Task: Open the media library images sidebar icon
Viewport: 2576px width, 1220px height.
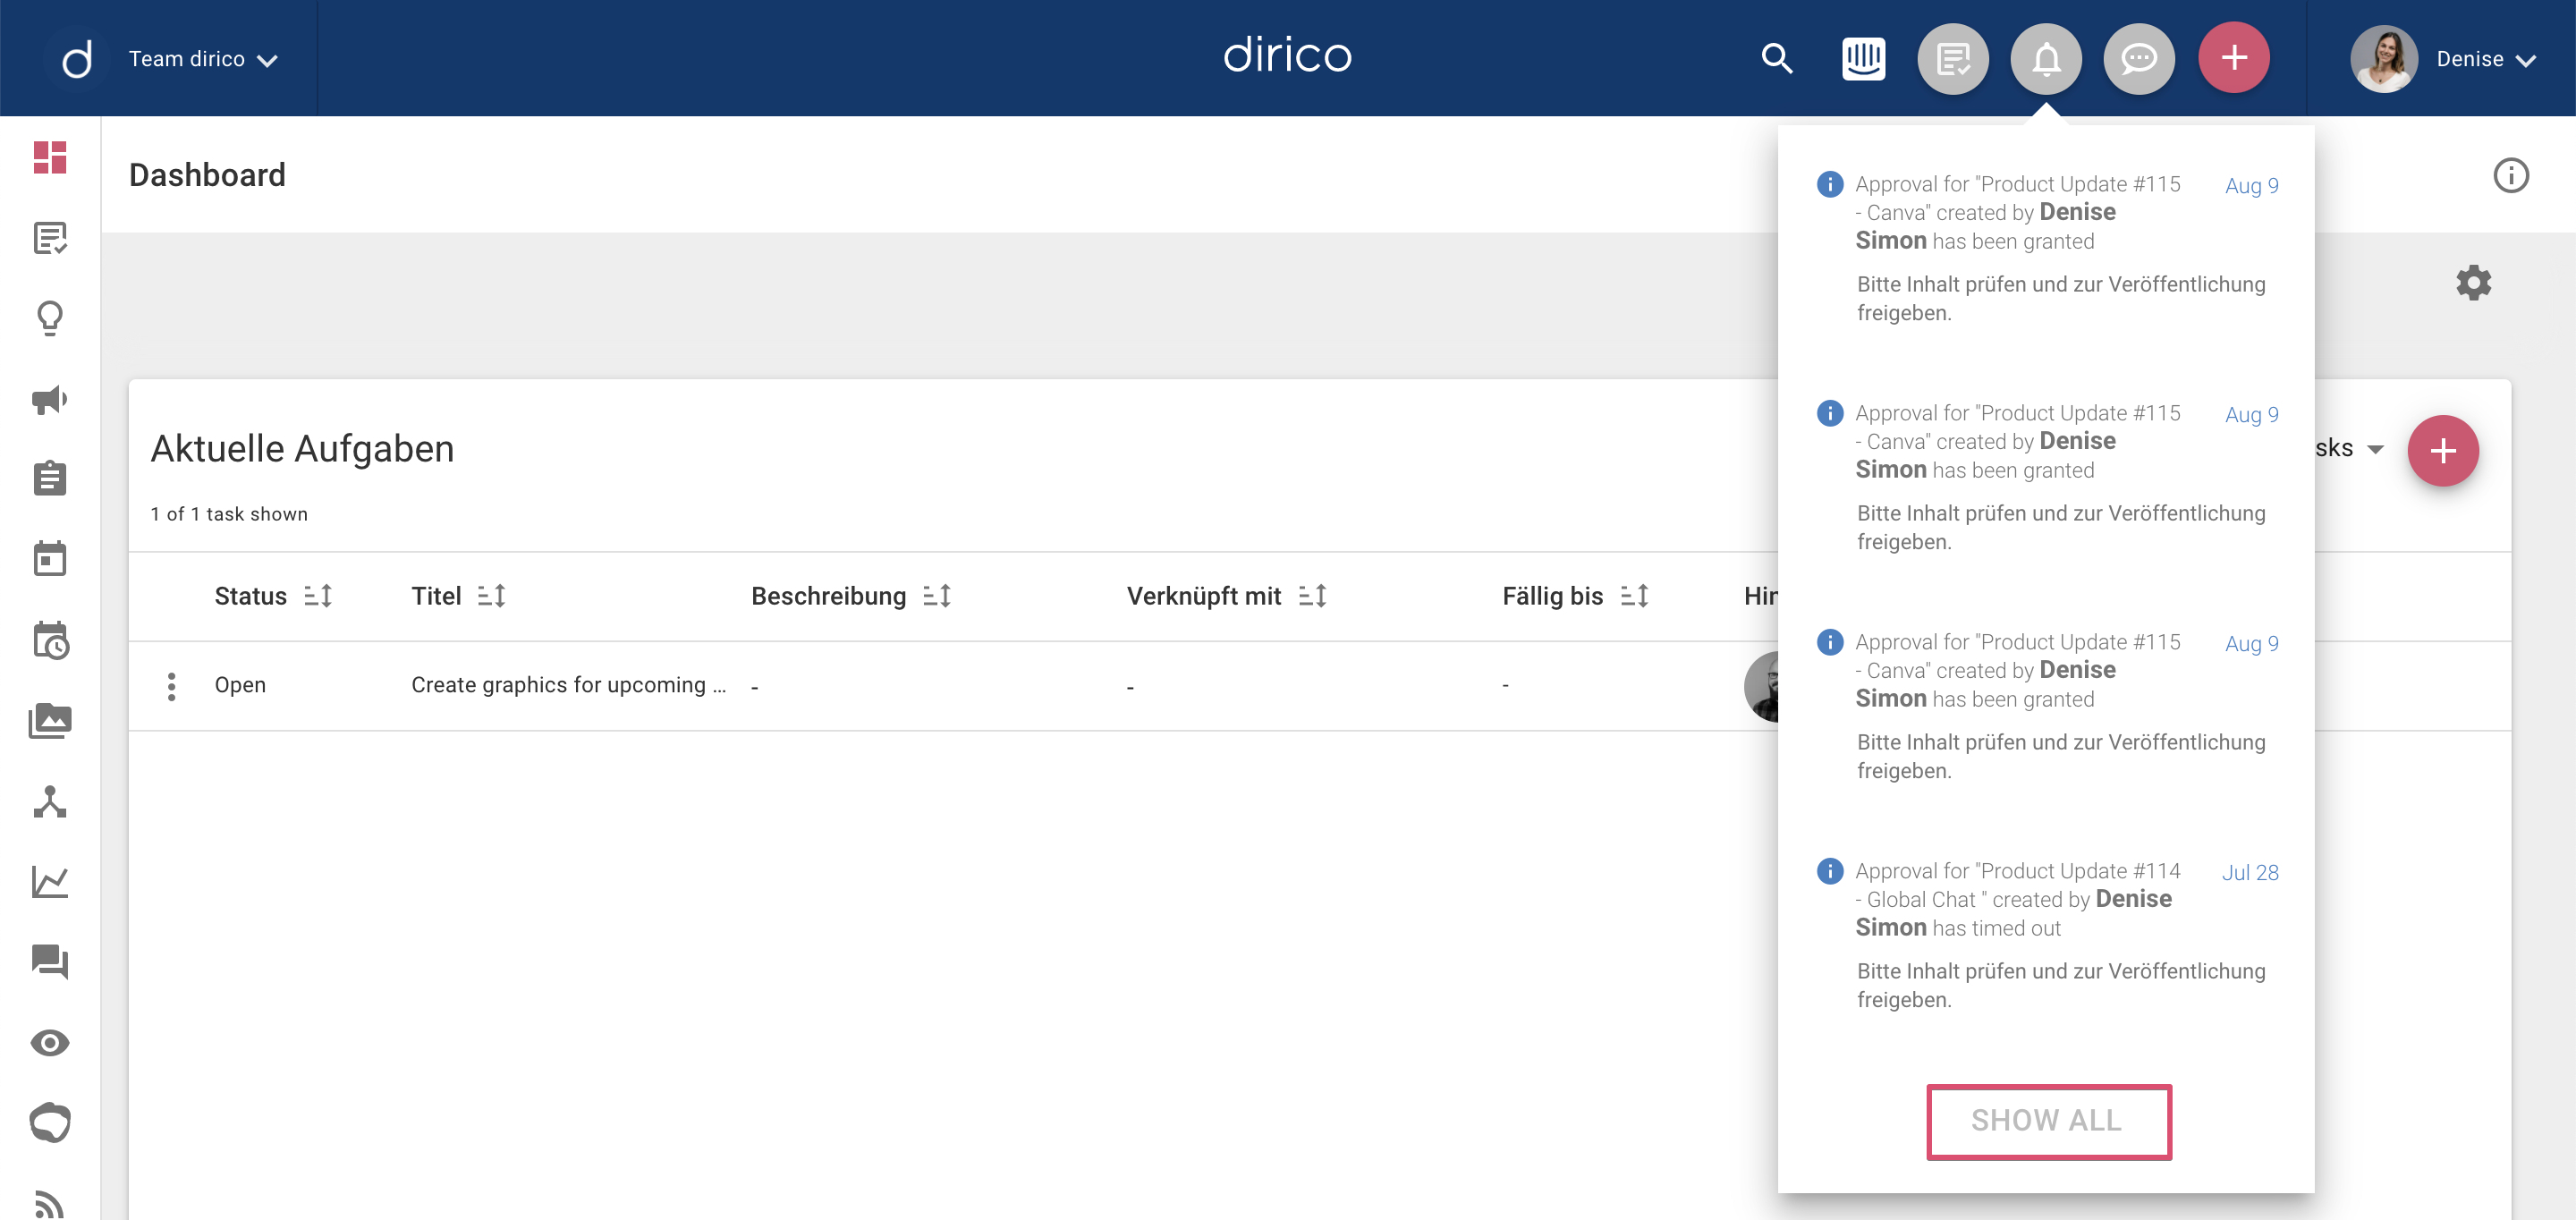Action: tap(50, 720)
